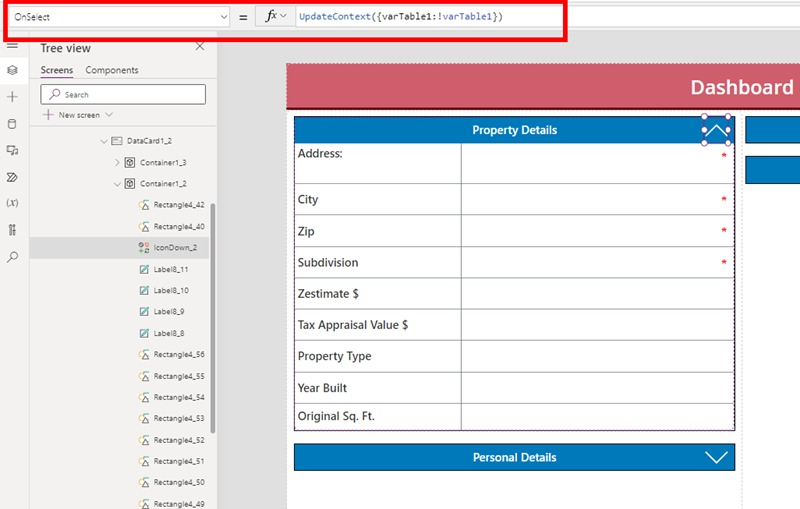The height and width of the screenshot is (509, 800).
Task: Select Rectangle4_56 in tree view
Action: [179, 354]
